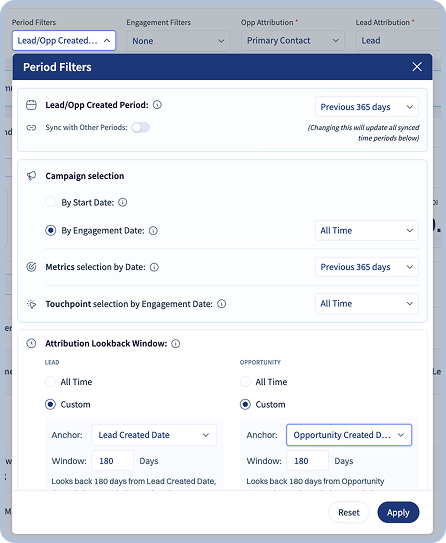Open Lead Created Date anchor dropdown

point(154,435)
